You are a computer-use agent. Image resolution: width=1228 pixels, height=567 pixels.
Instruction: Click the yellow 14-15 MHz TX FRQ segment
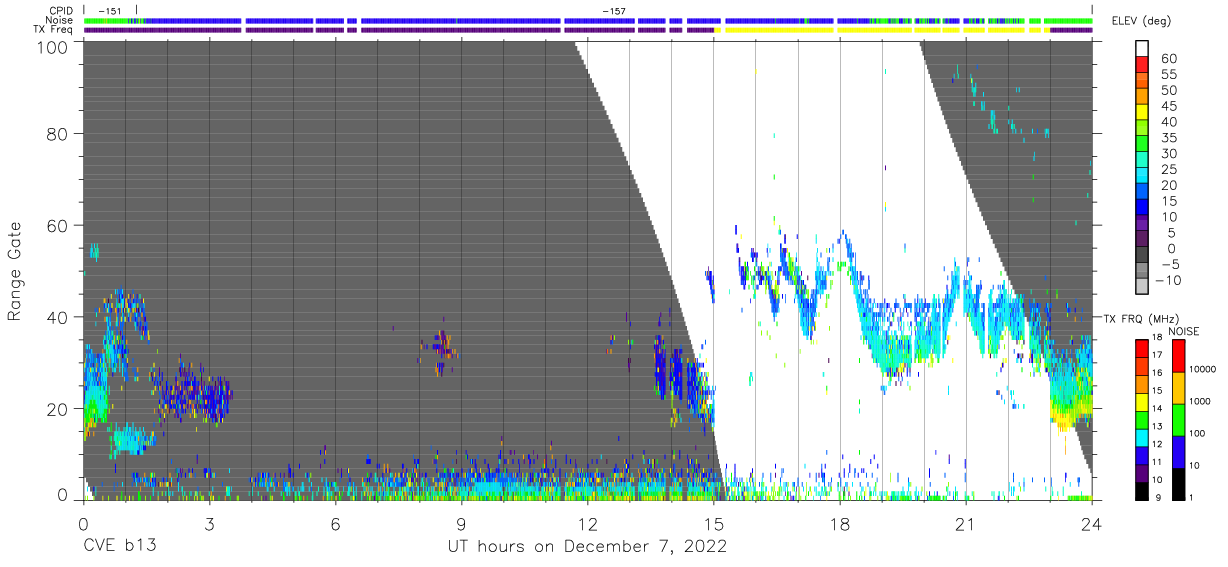(x=1141, y=400)
